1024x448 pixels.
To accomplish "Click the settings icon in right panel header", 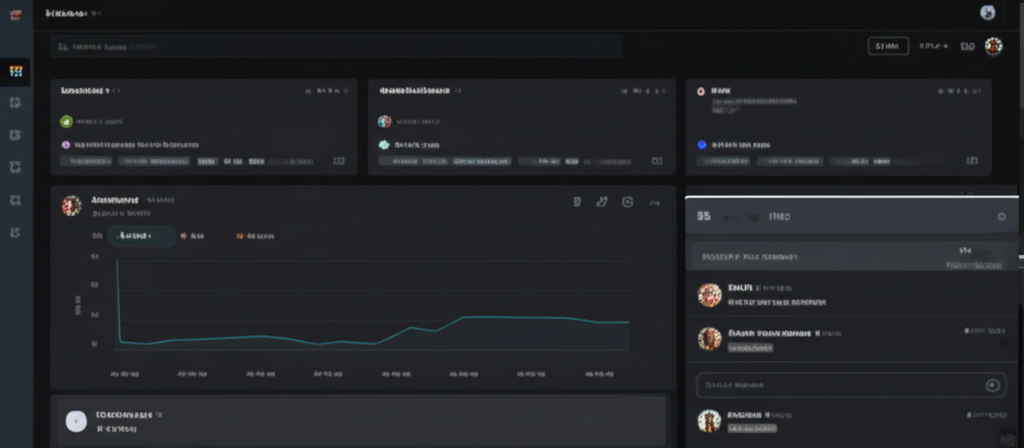I will [1001, 216].
